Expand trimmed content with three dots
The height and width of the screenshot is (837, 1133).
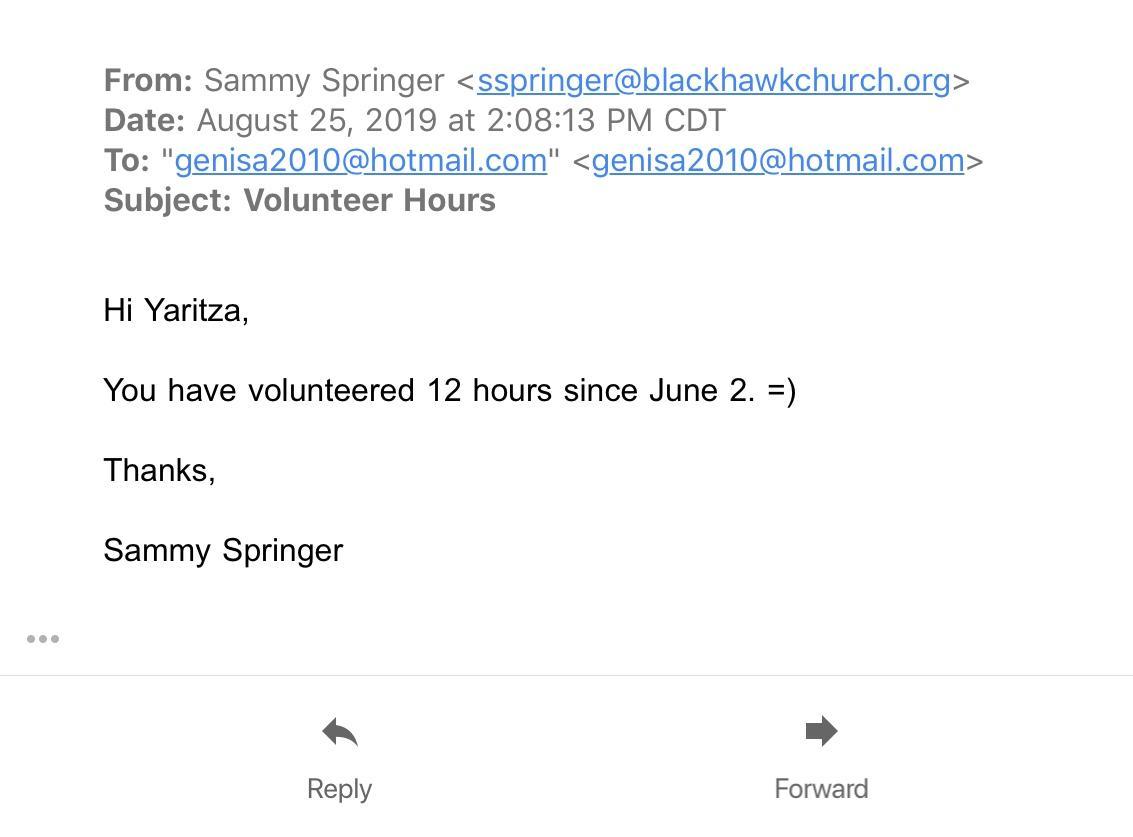(43, 639)
